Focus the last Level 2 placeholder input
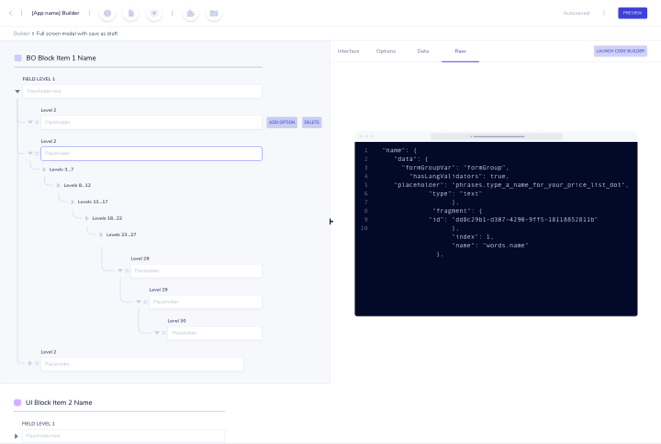This screenshot has width=661, height=444. (x=142, y=364)
